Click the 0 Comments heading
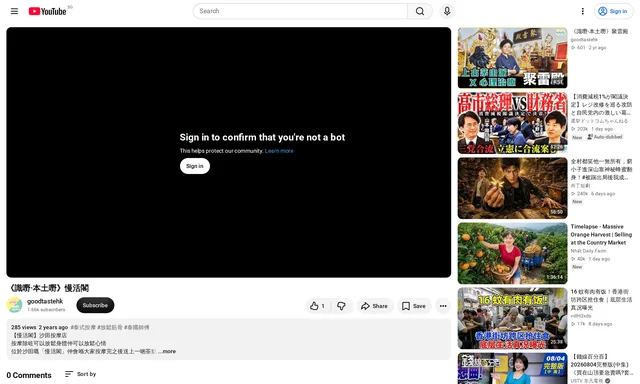The width and height of the screenshot is (640, 384). click(29, 375)
